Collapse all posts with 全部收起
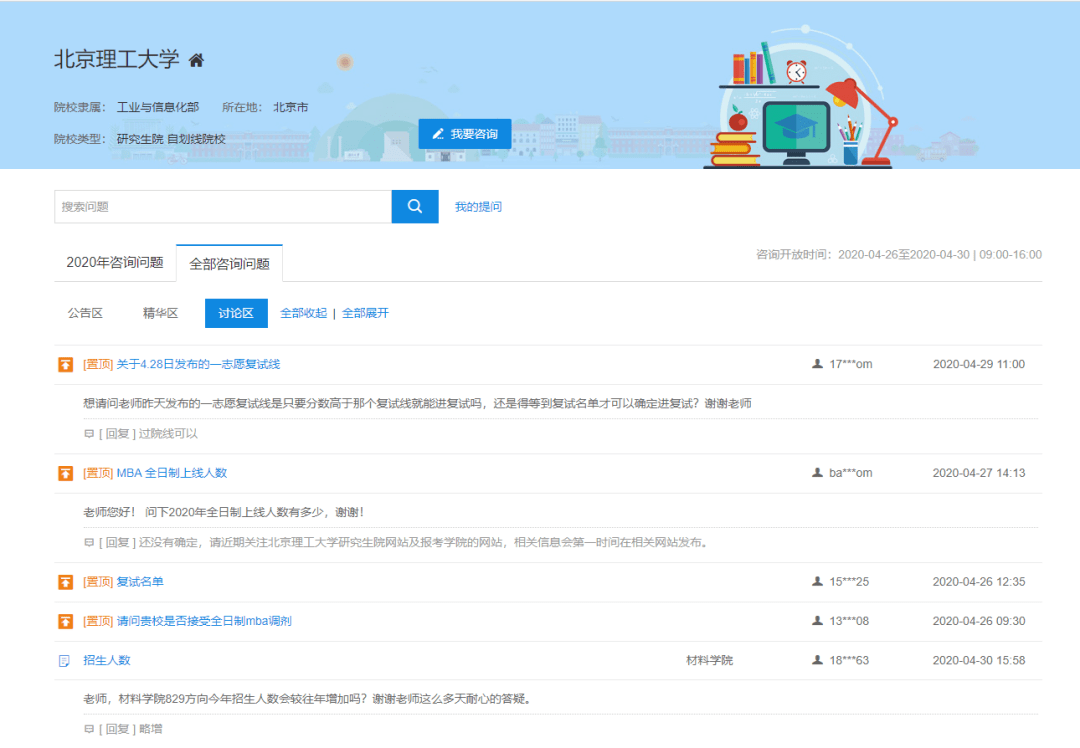The height and width of the screenshot is (748, 1080). coord(304,313)
